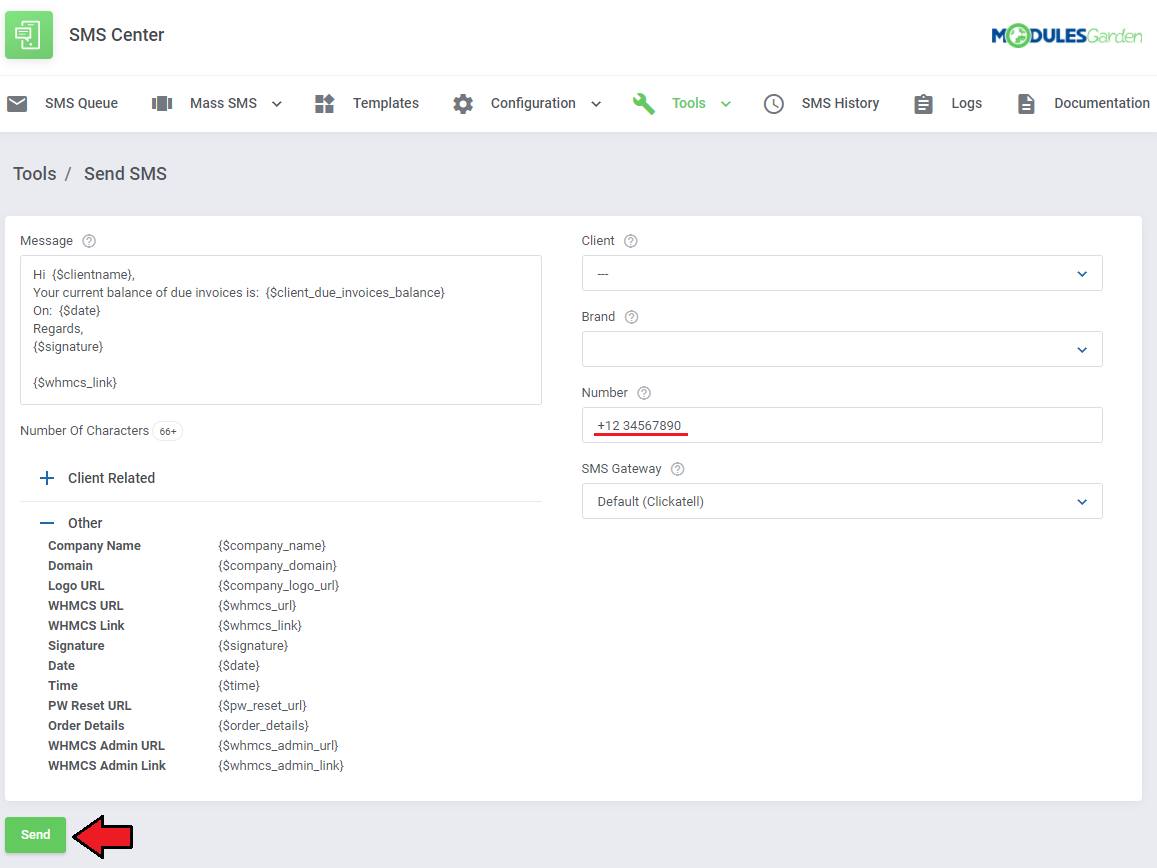Image resolution: width=1157 pixels, height=868 pixels.
Task: Click the SMS Center title
Action: click(117, 35)
